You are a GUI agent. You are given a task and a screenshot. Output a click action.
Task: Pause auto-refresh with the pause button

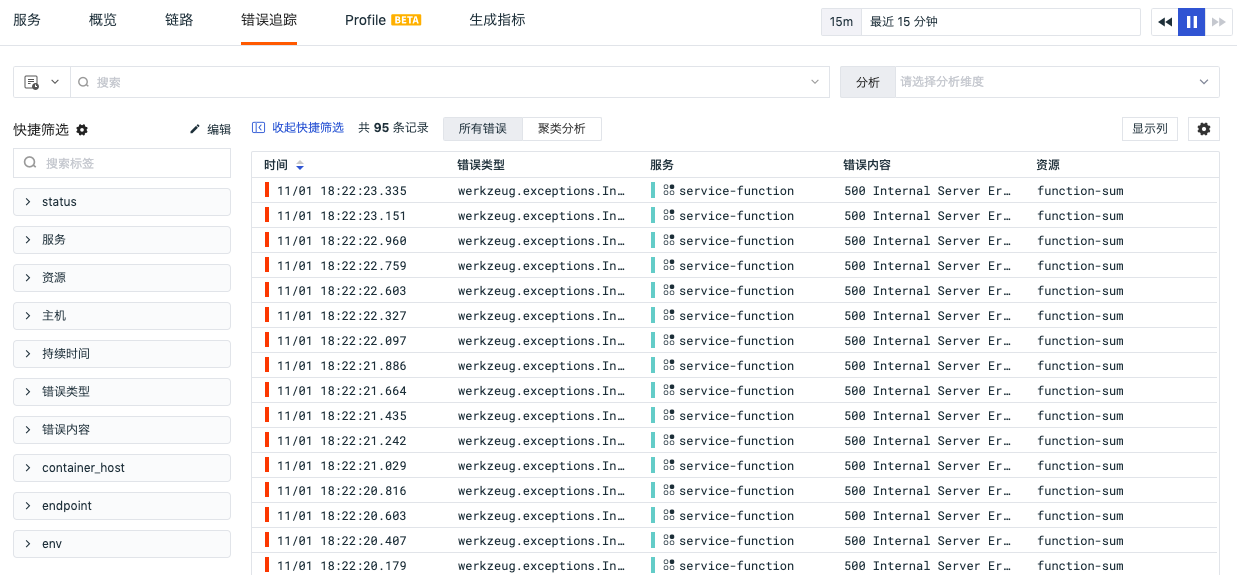click(1192, 22)
